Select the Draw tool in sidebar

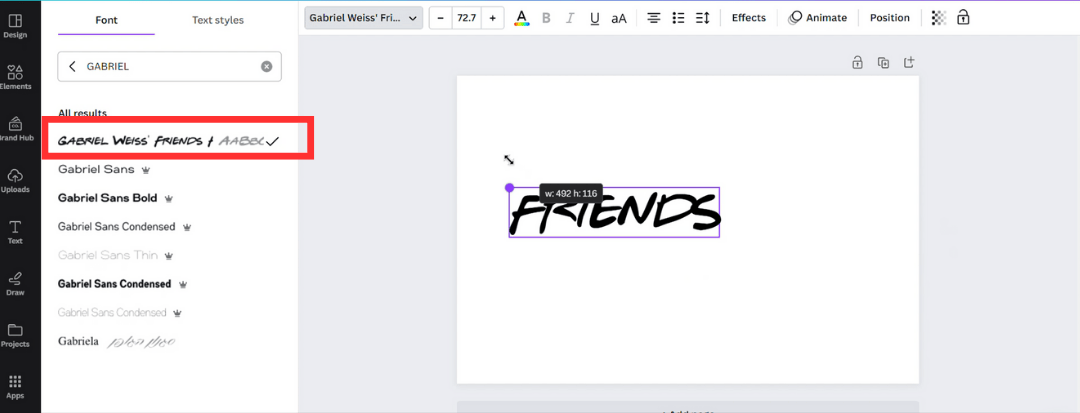15,283
